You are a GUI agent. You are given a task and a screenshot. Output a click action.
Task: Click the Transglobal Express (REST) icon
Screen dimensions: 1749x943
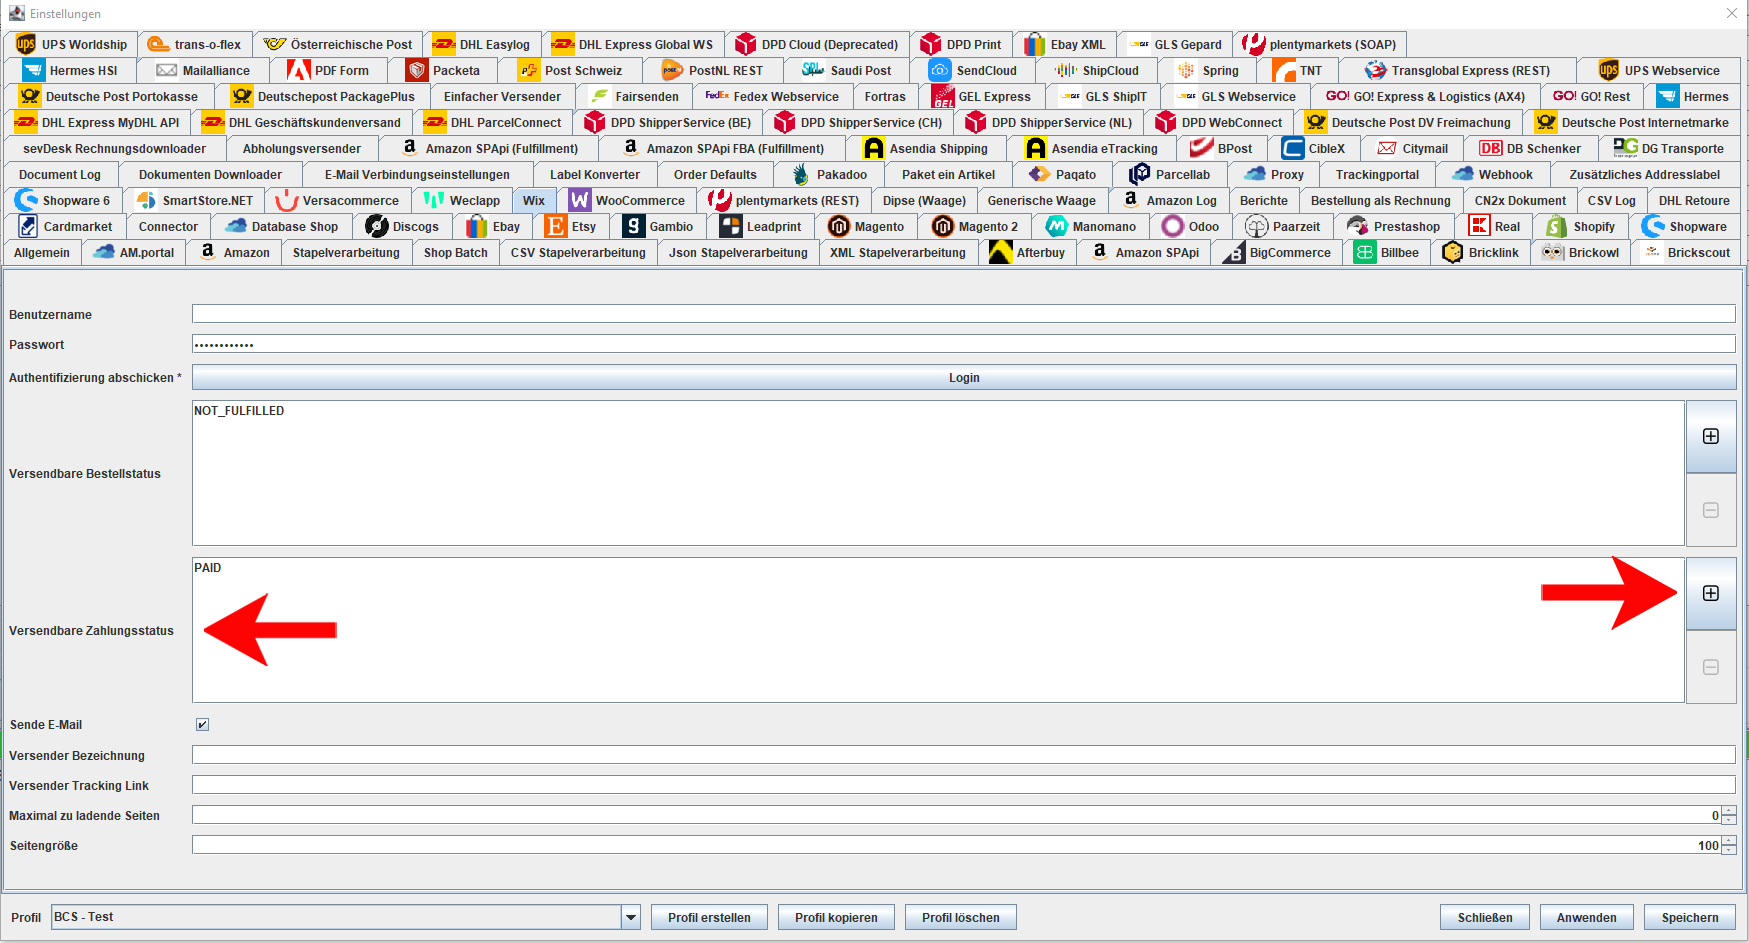click(x=1376, y=70)
